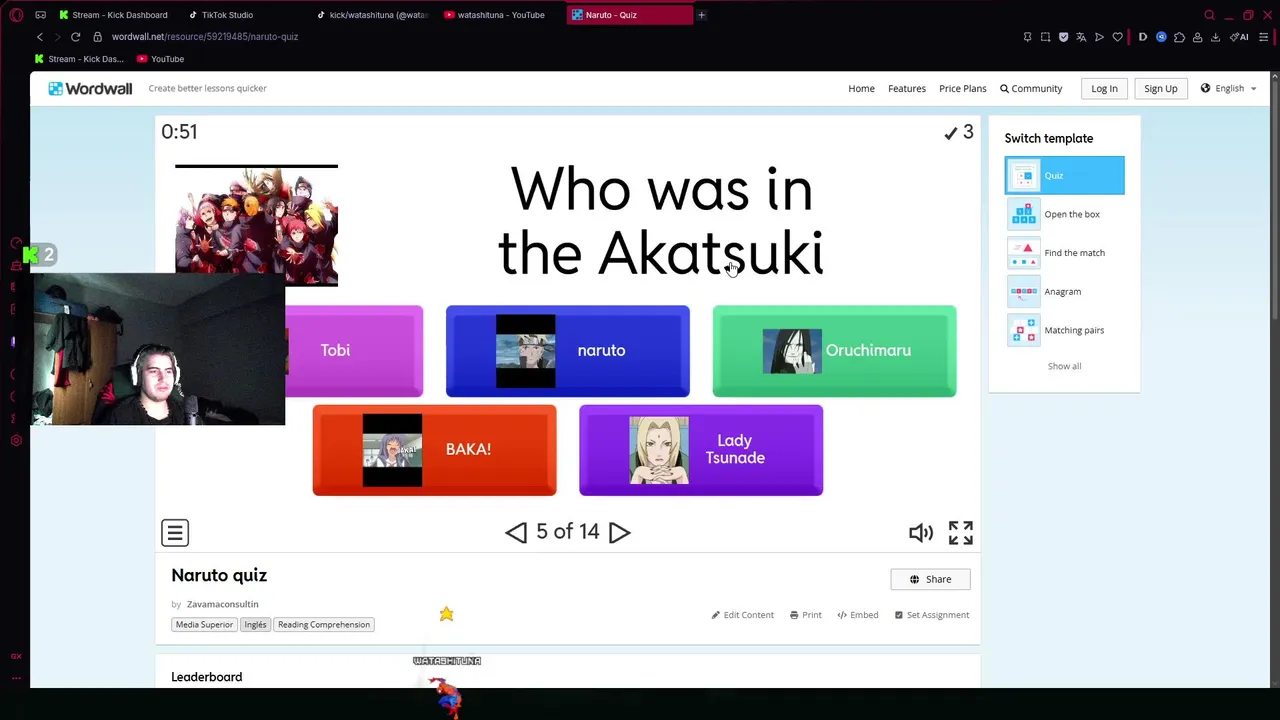1280x720 pixels.
Task: Mute quiz sound with the speaker icon
Action: [920, 532]
